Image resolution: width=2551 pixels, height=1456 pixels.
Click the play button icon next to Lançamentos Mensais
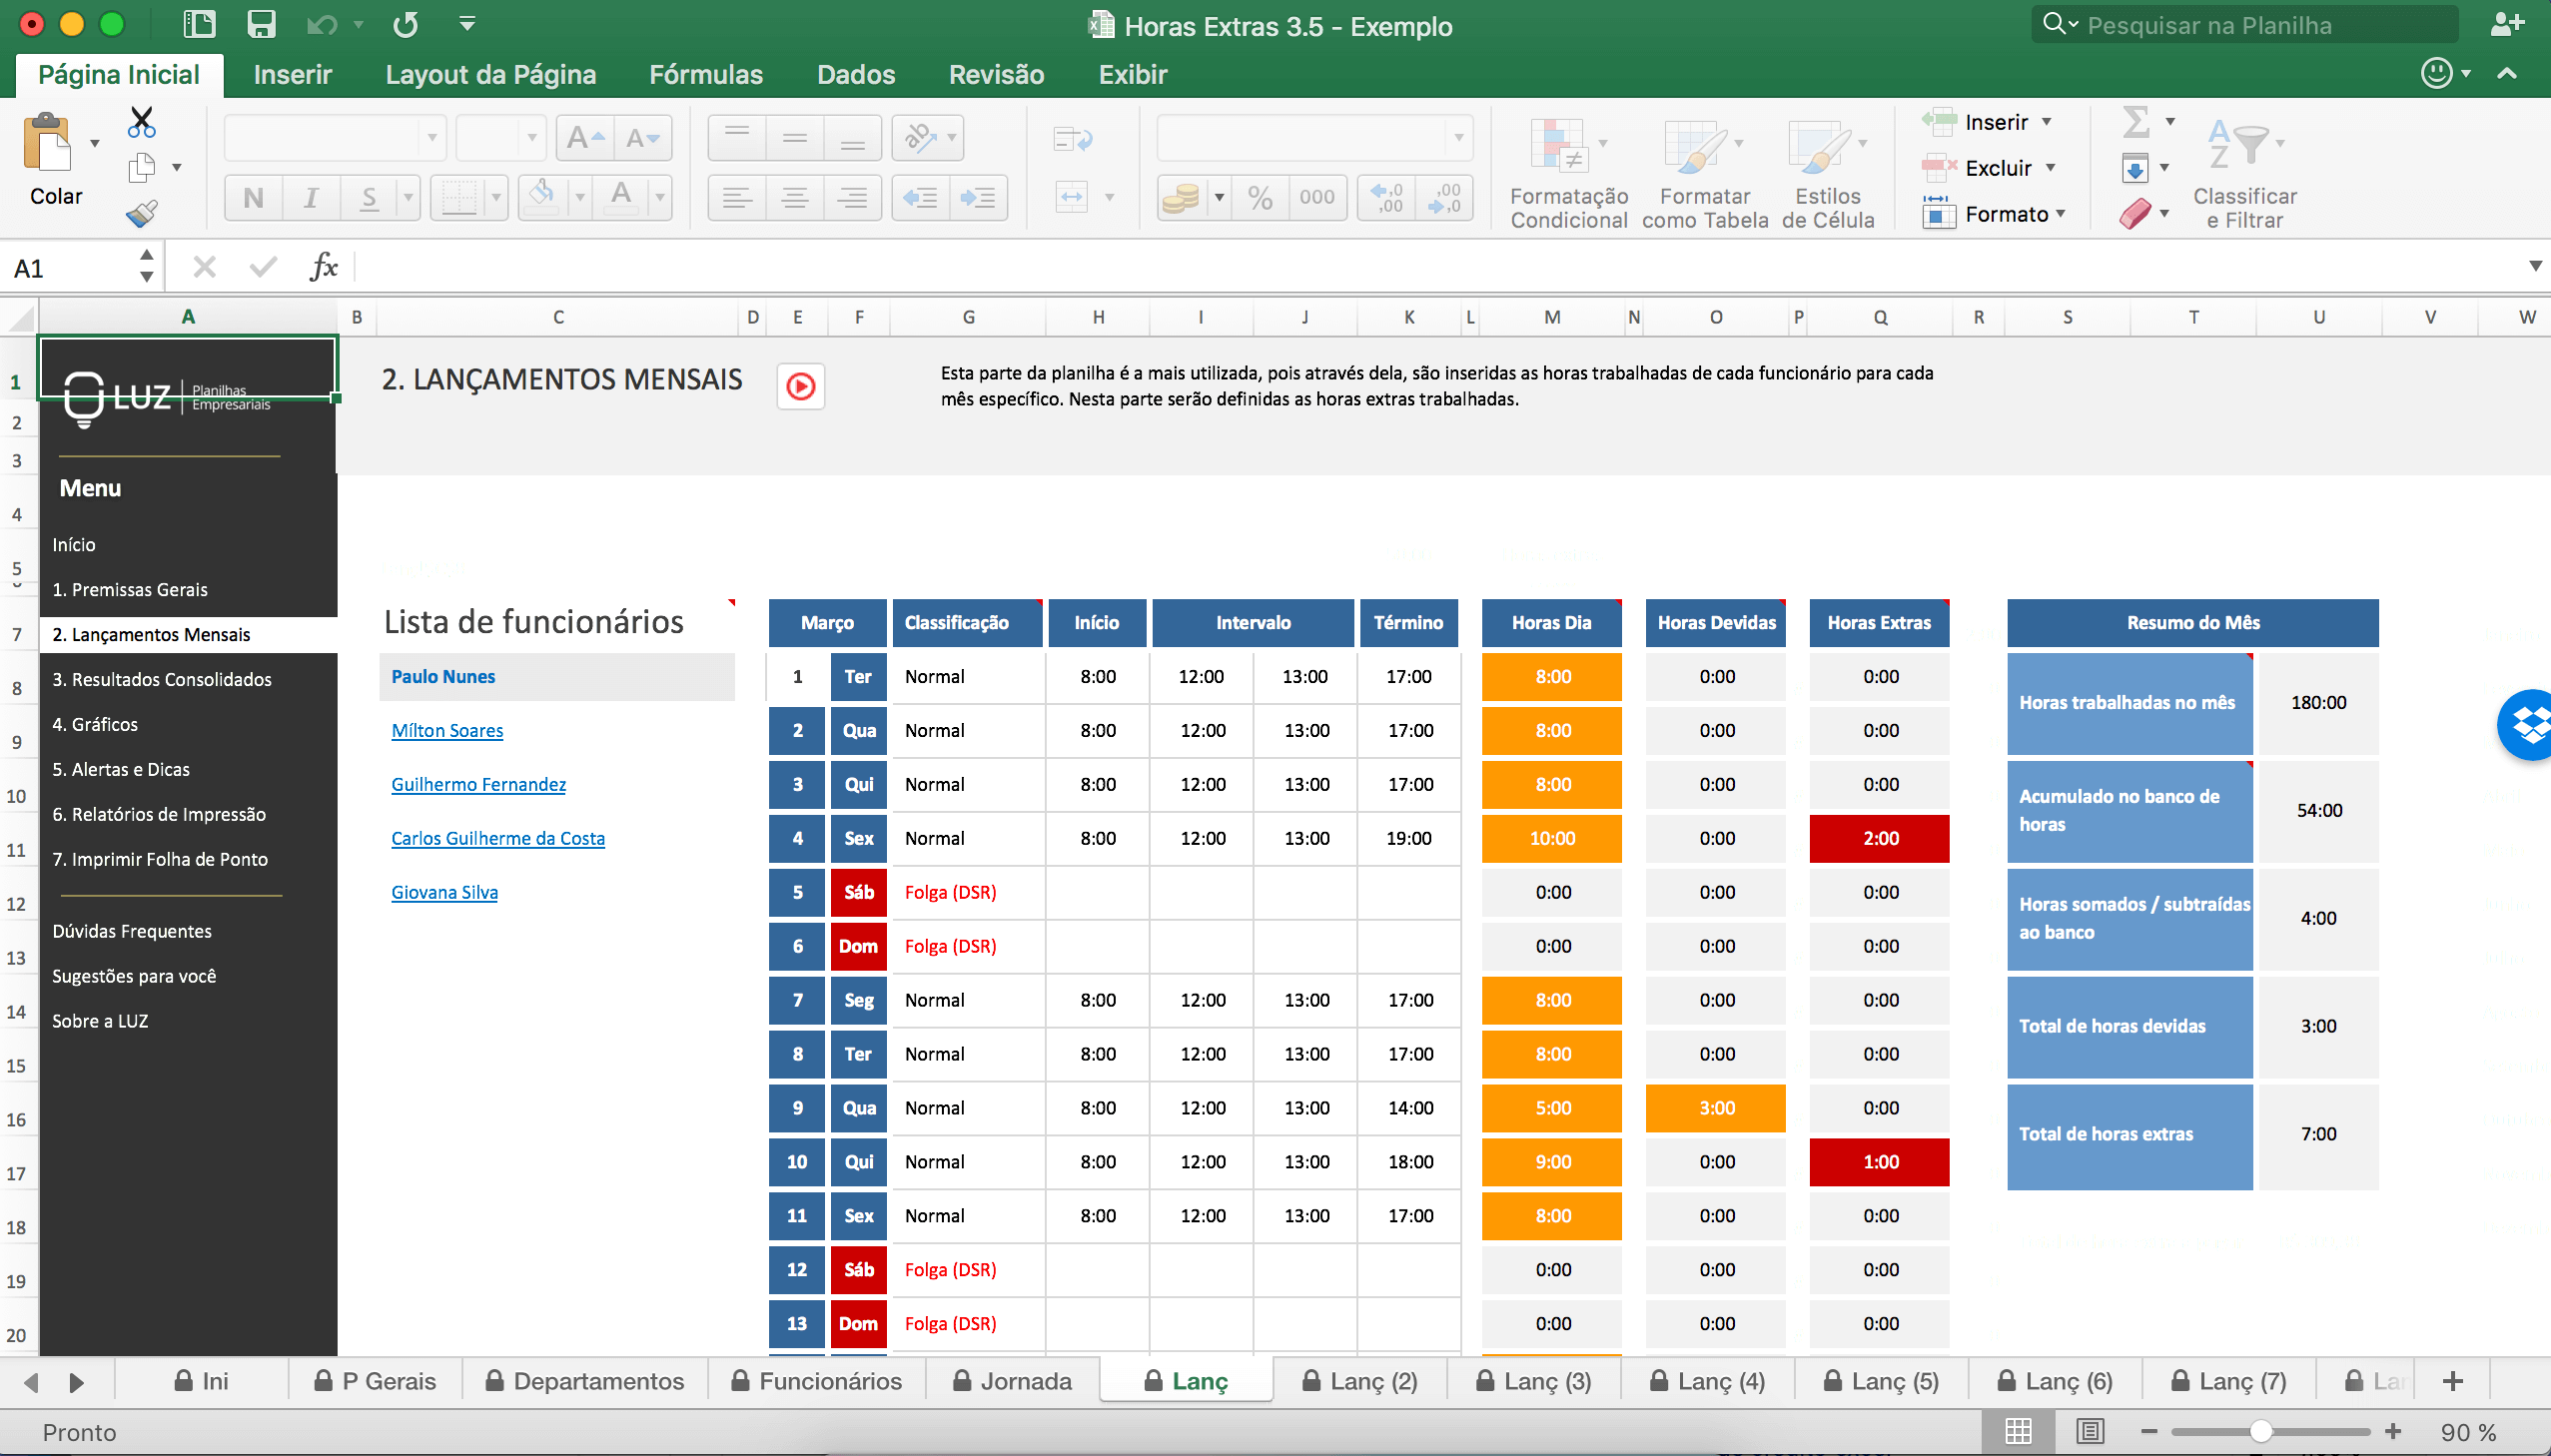(x=801, y=385)
